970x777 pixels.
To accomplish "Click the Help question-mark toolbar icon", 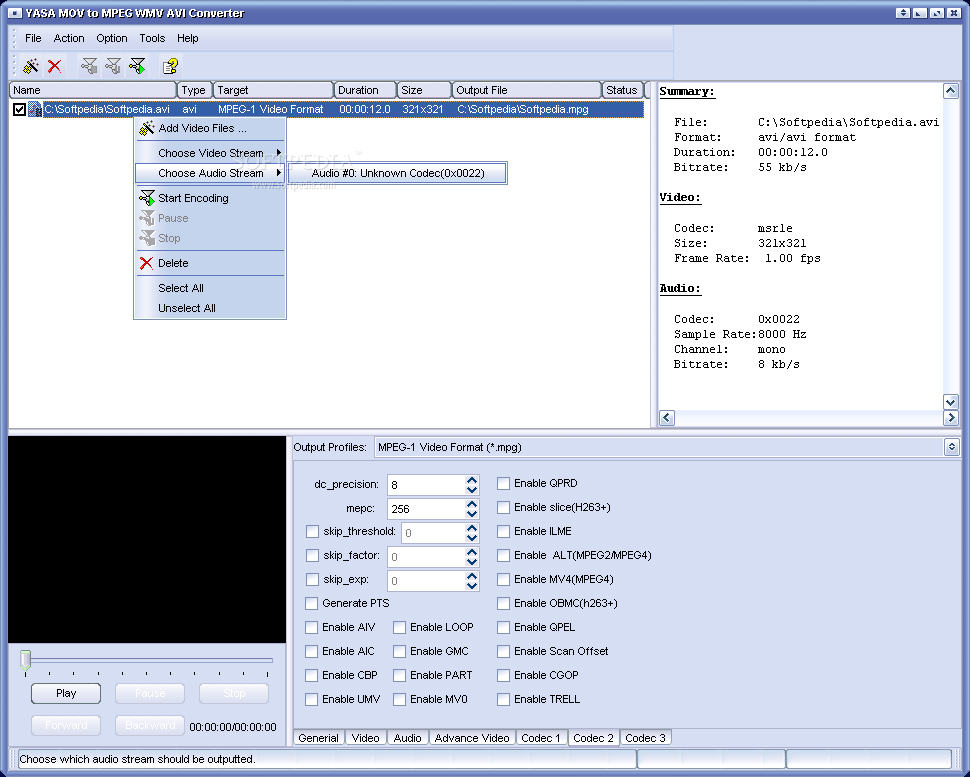I will coord(170,66).
